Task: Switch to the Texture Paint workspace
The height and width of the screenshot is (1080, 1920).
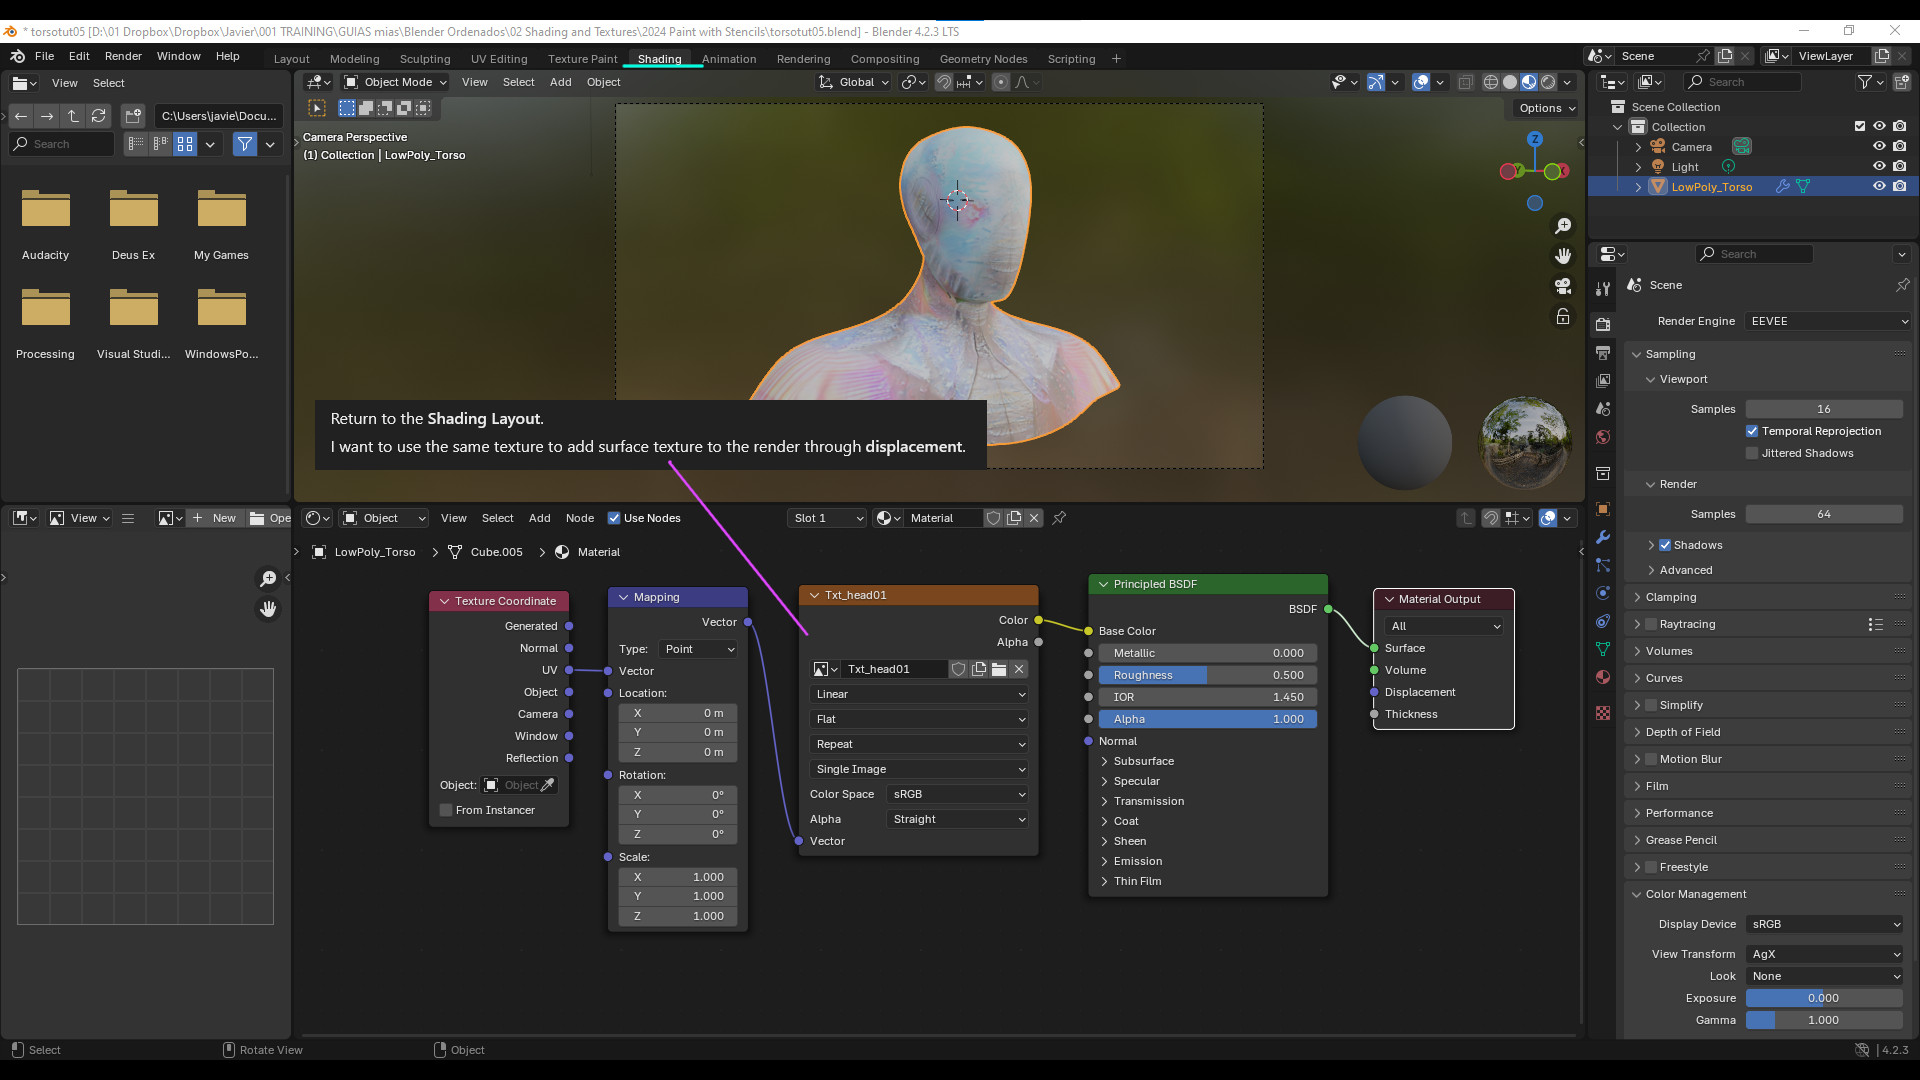Action: tap(582, 59)
